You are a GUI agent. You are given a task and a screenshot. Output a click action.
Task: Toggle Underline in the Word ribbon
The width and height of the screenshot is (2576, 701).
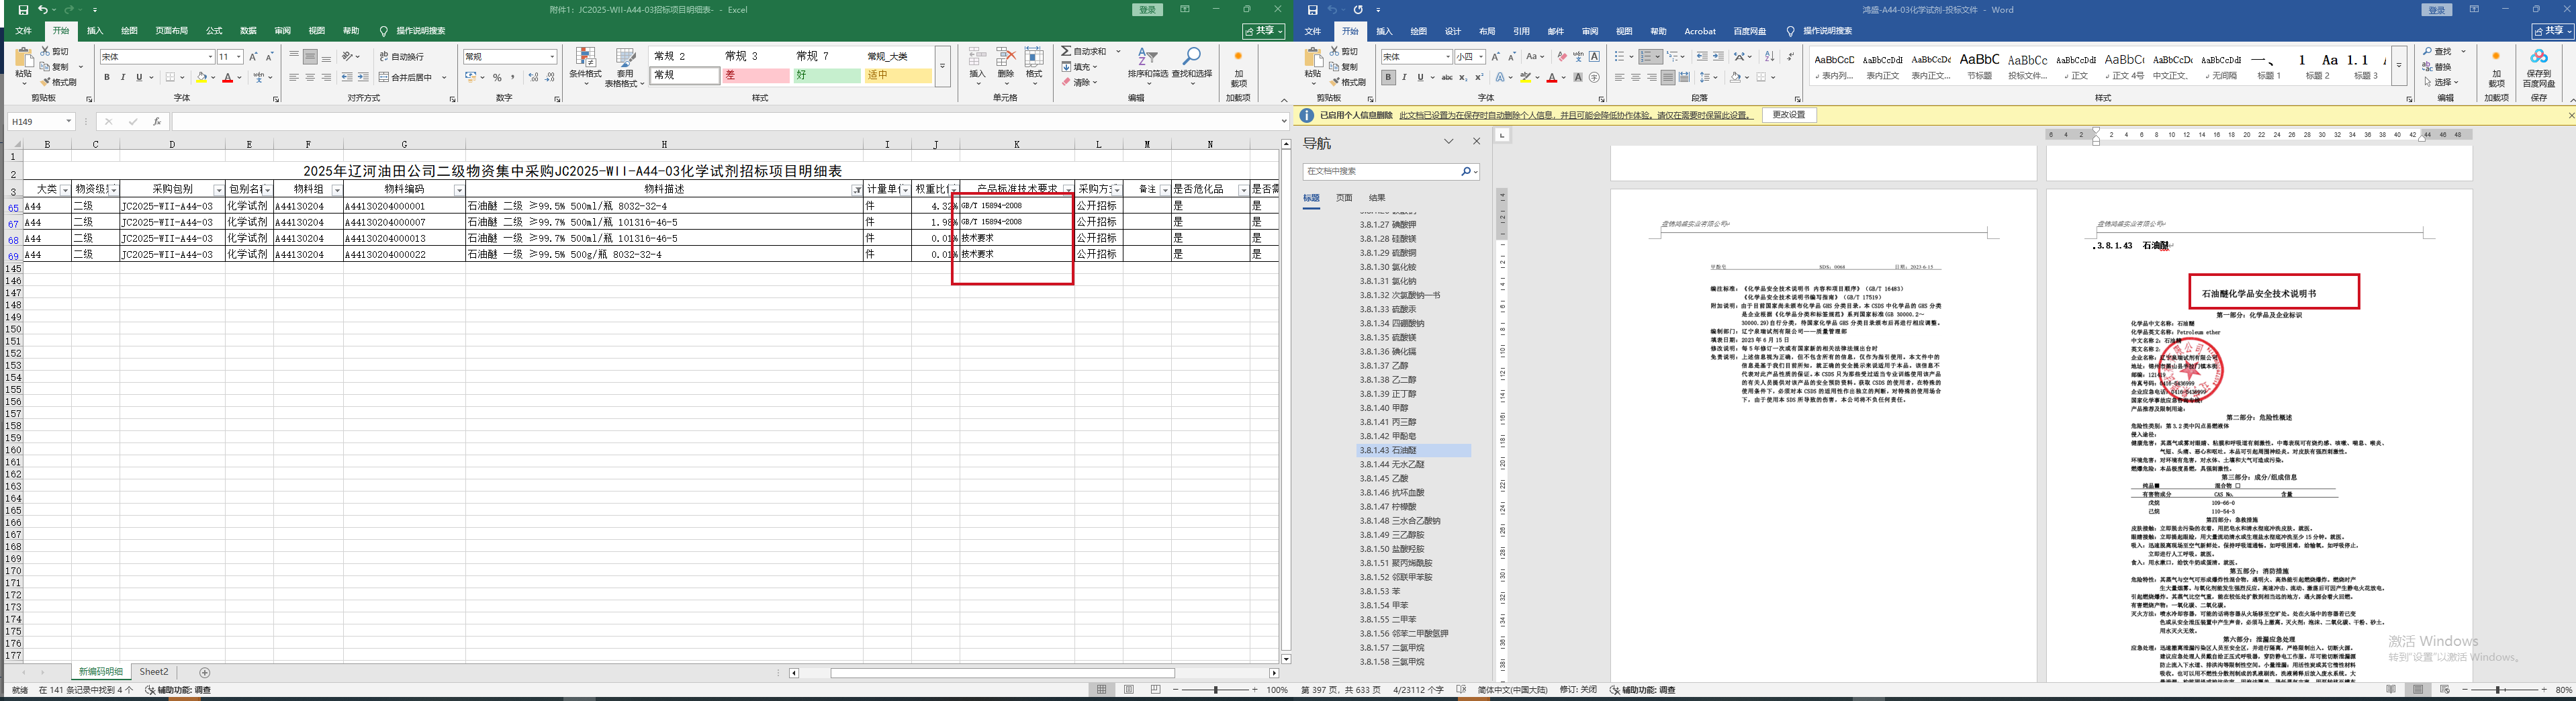coord(1420,77)
